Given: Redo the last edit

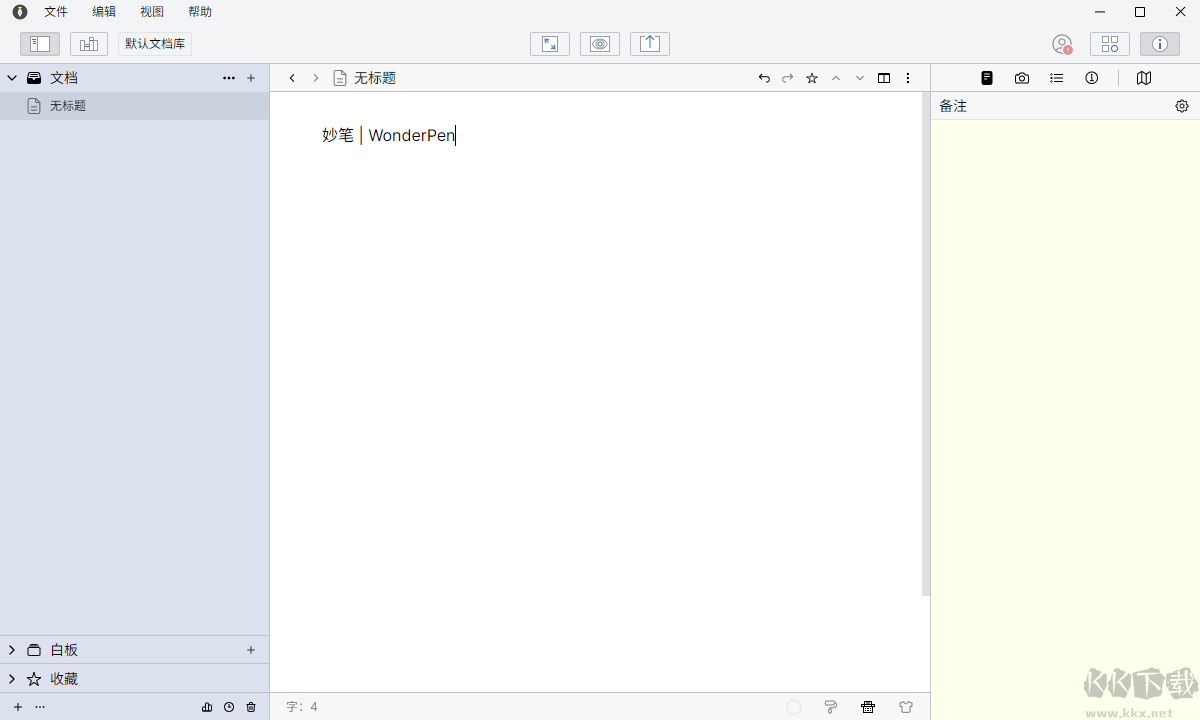Looking at the screenshot, I should pyautogui.click(x=788, y=78).
